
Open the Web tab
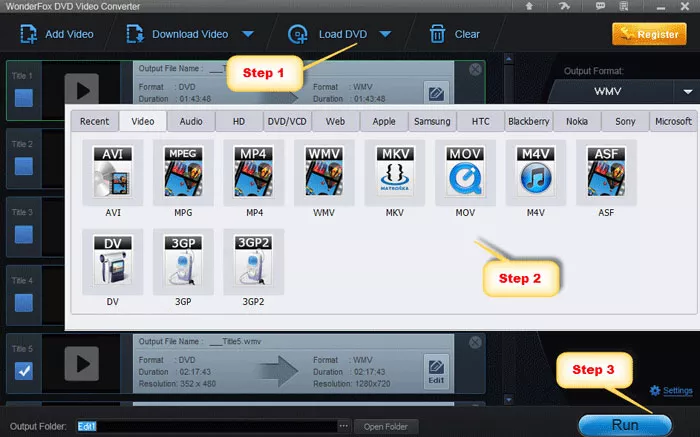(x=335, y=121)
